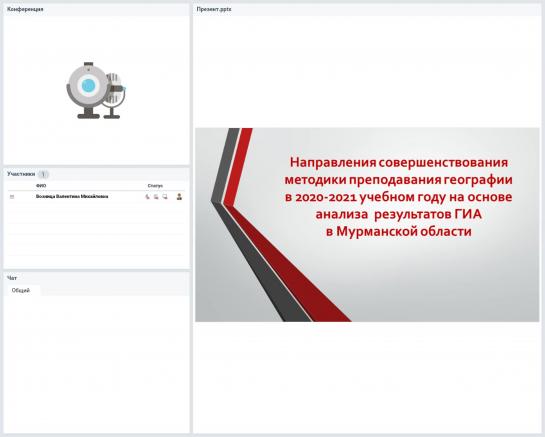545x437 pixels.
Task: Open the Общий chat tab
Action: [21, 290]
